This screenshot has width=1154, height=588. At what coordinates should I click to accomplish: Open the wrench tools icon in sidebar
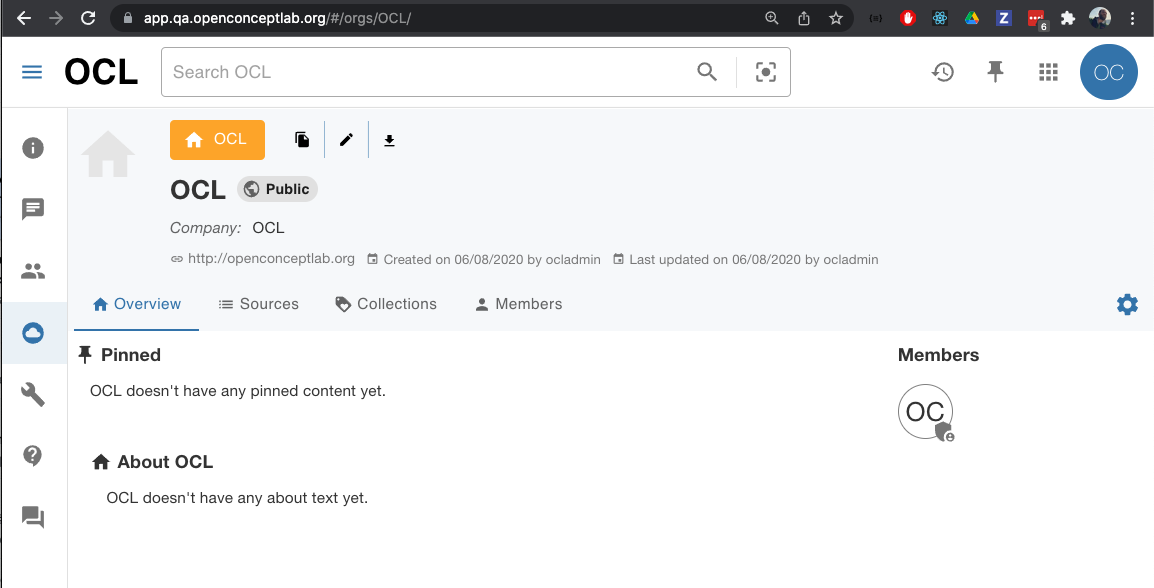tap(33, 394)
